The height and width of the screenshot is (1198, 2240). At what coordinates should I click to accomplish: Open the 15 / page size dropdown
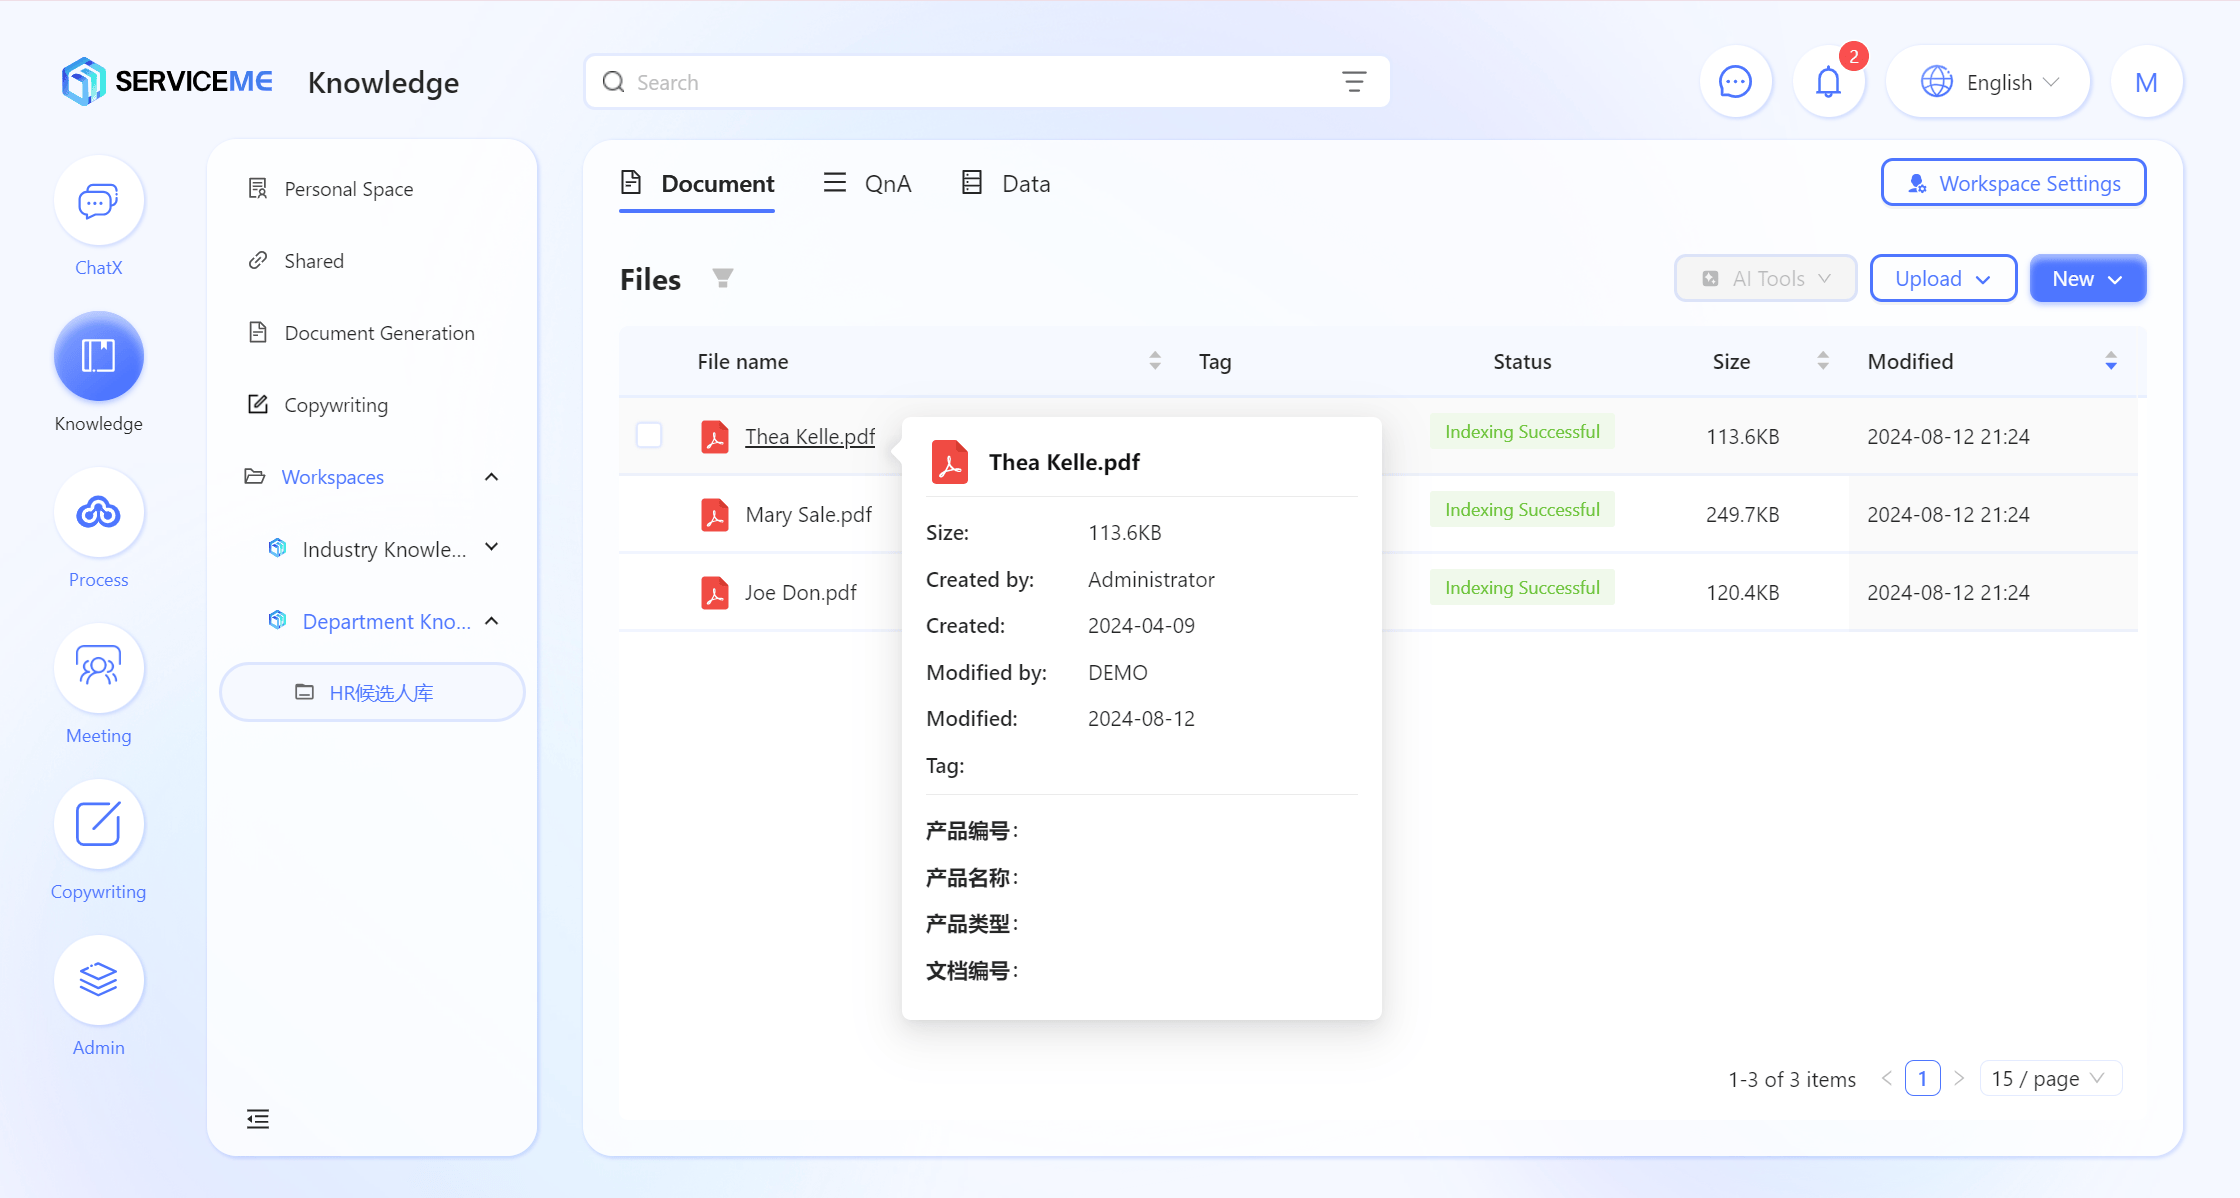[x=2049, y=1078]
